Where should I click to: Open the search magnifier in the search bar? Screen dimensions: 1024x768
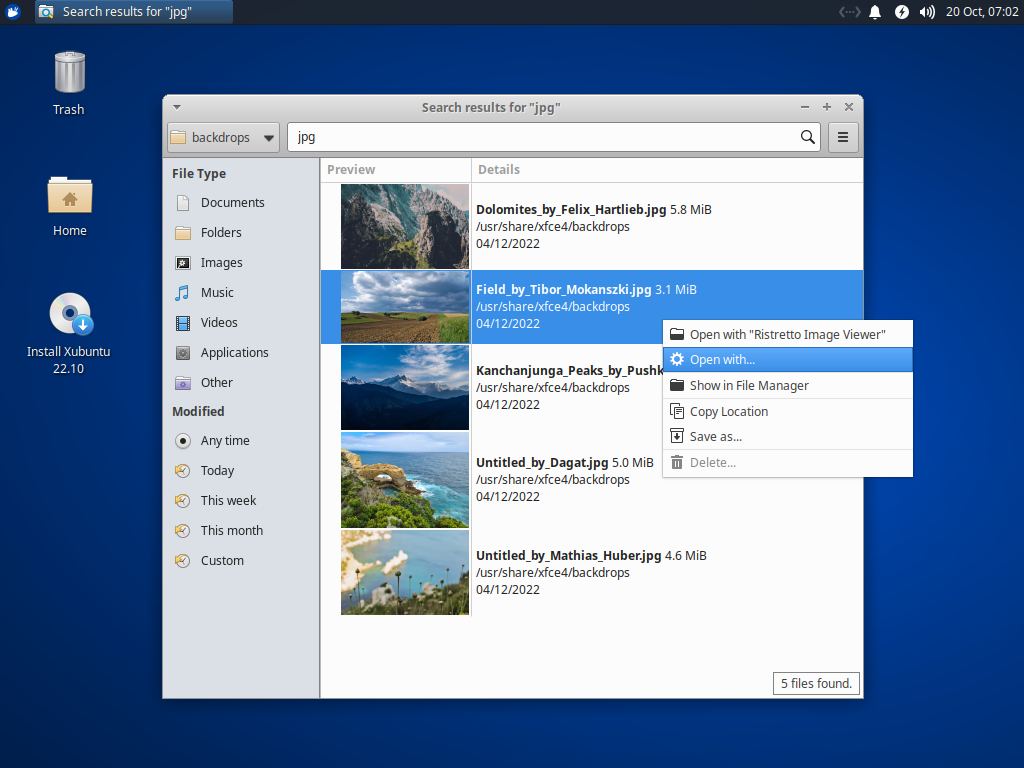point(807,137)
